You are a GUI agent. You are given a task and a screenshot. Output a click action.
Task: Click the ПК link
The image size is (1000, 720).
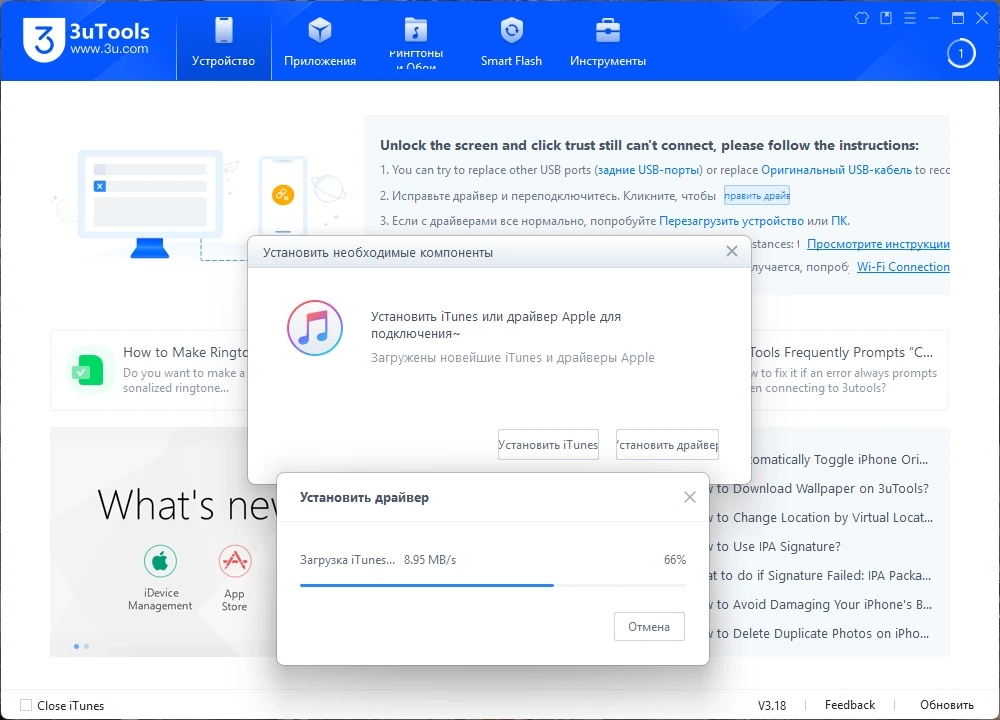click(x=839, y=221)
